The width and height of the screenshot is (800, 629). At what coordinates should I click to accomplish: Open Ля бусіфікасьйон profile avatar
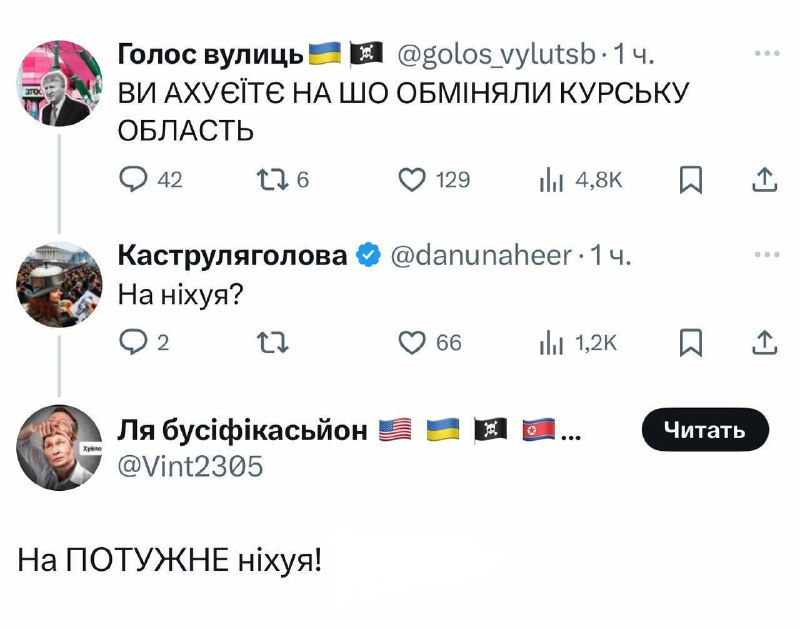point(60,447)
